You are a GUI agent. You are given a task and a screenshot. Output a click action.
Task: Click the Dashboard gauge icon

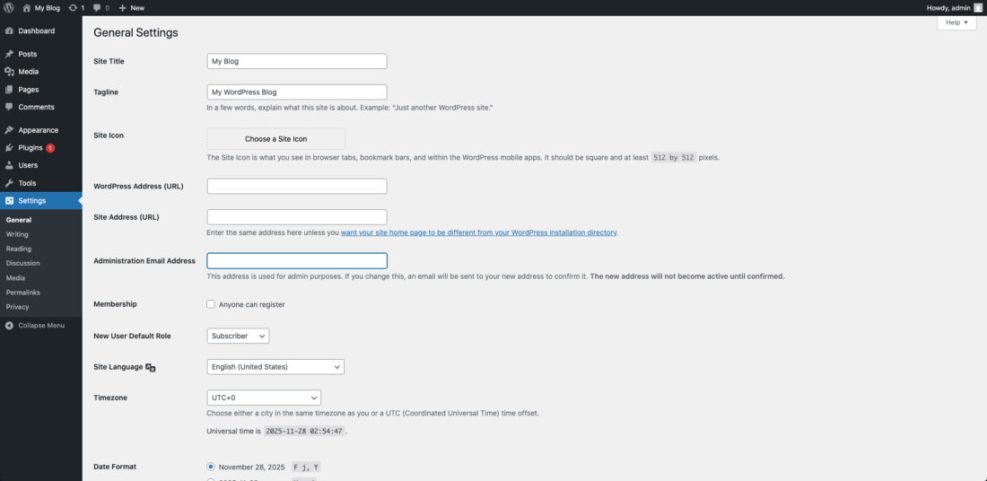9,31
